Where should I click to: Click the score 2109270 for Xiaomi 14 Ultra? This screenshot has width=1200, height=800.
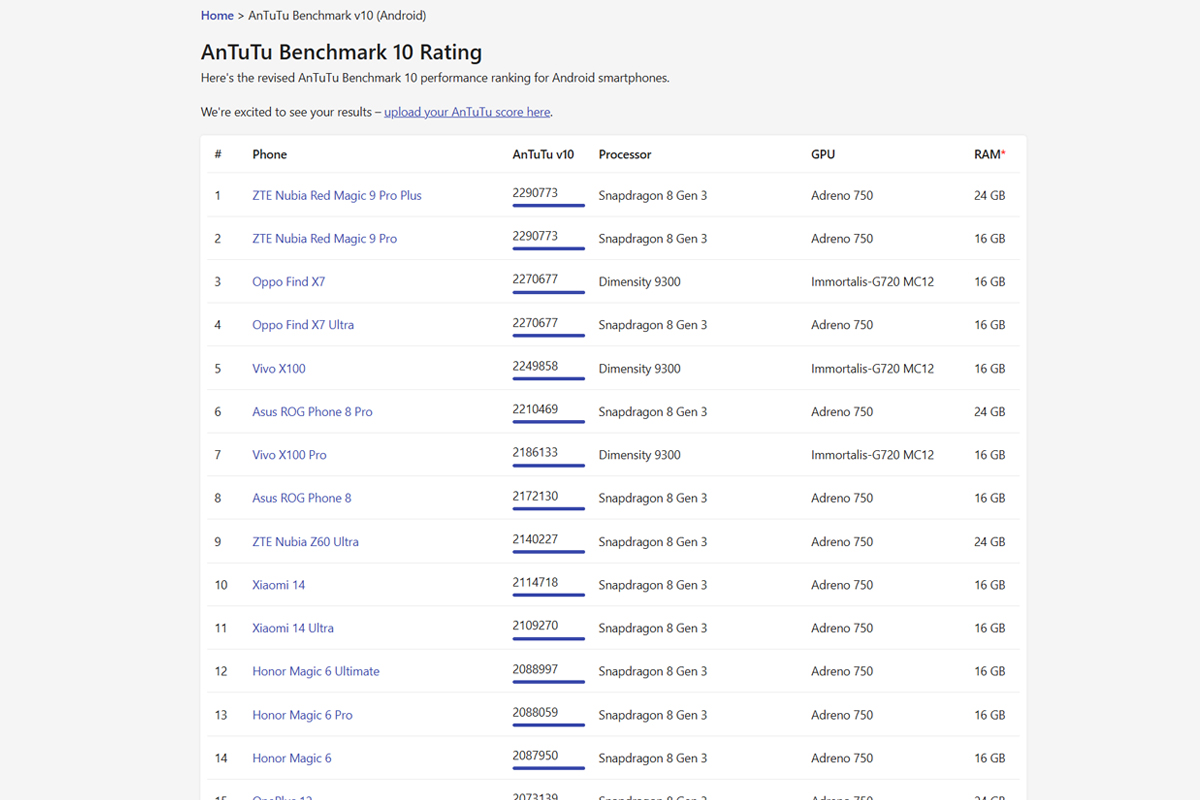(535, 625)
